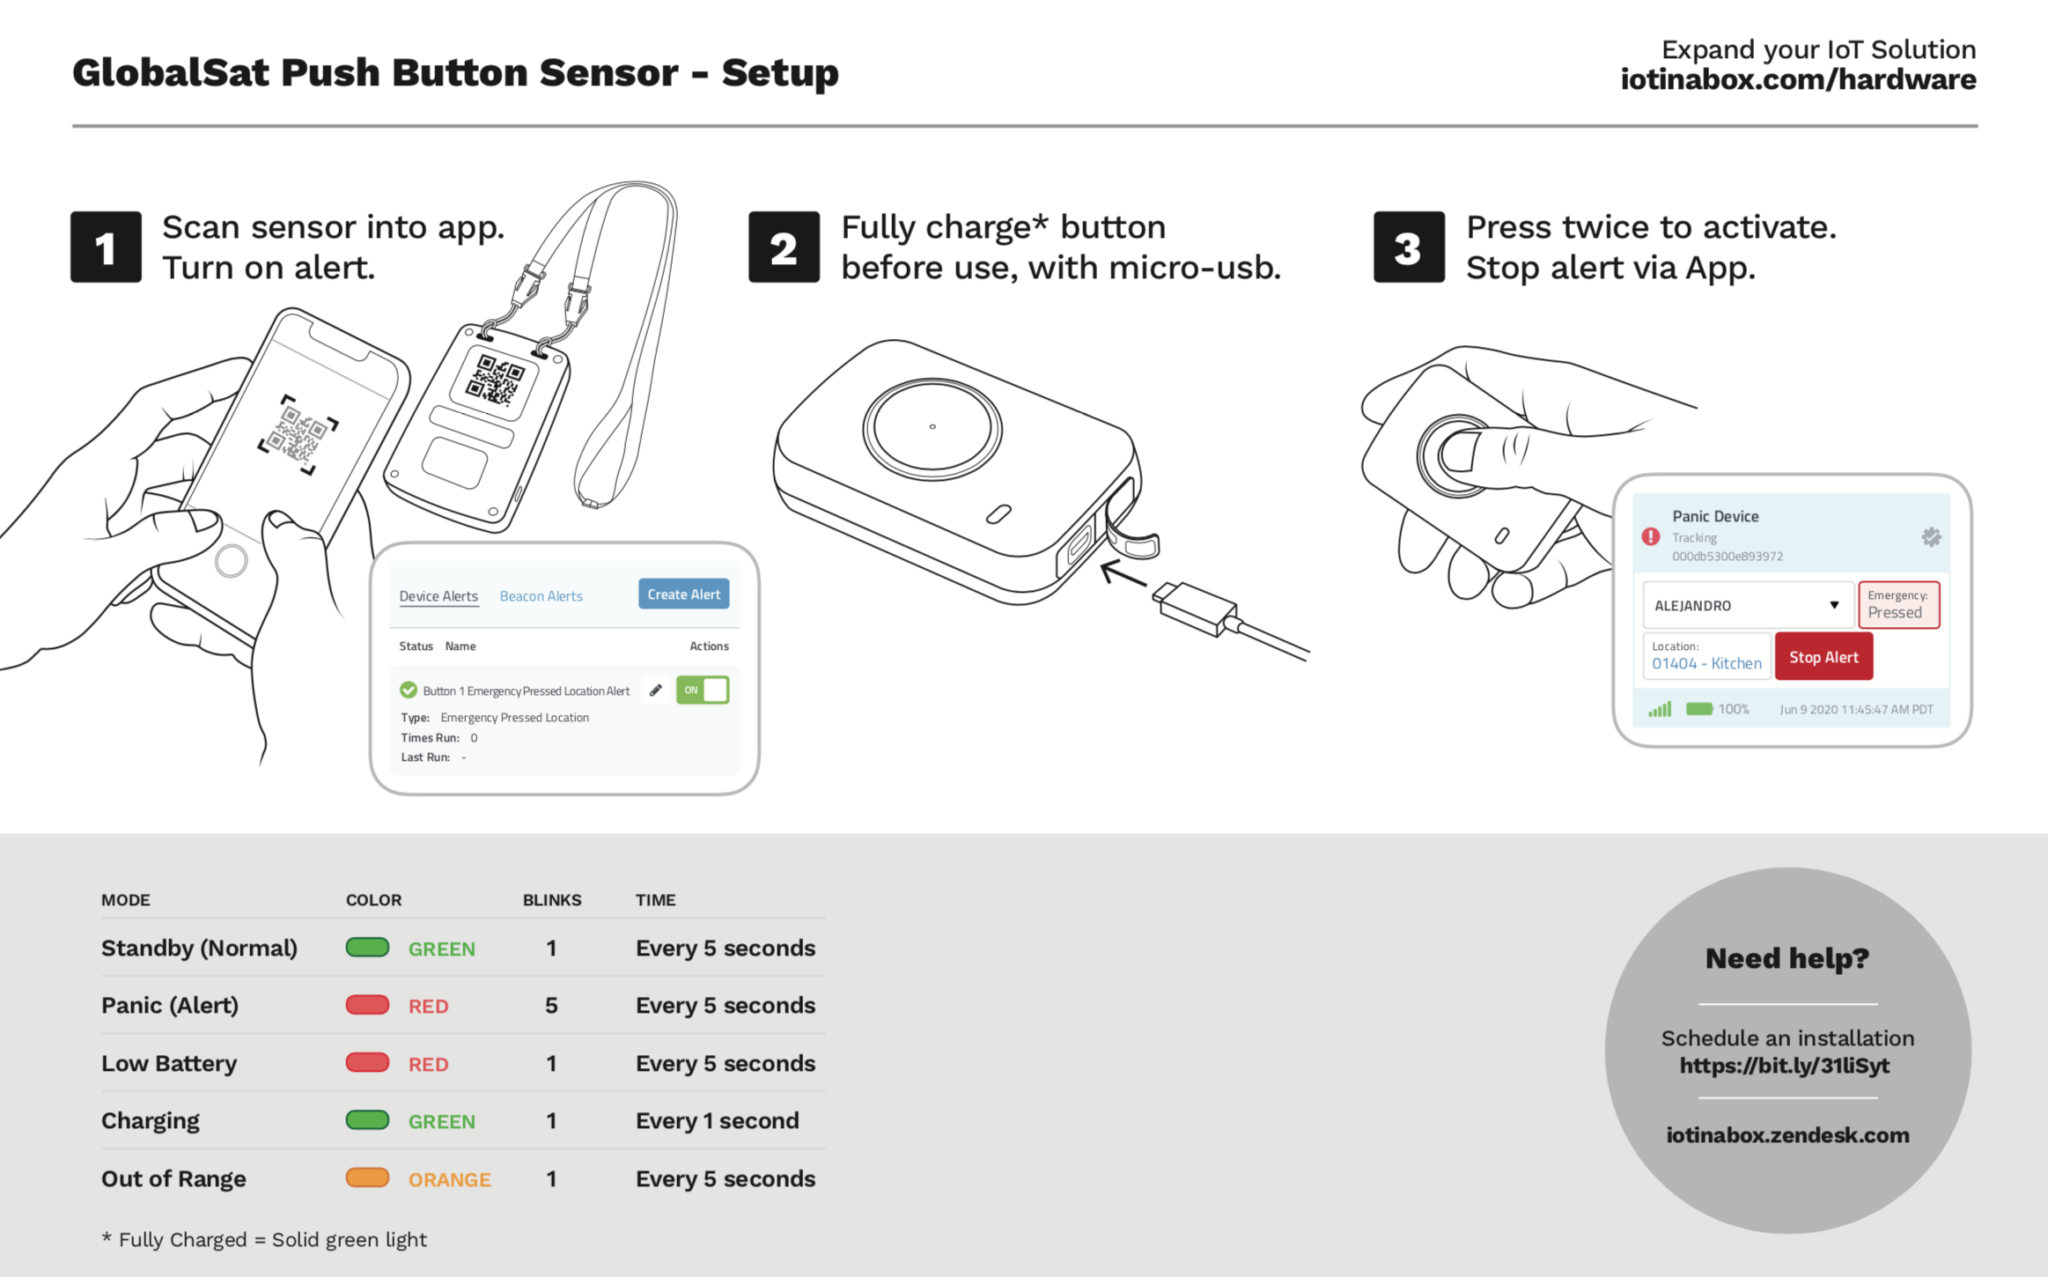This screenshot has height=1277, width=2048.
Task: Click the green Standby color swatch
Action: pos(367,948)
